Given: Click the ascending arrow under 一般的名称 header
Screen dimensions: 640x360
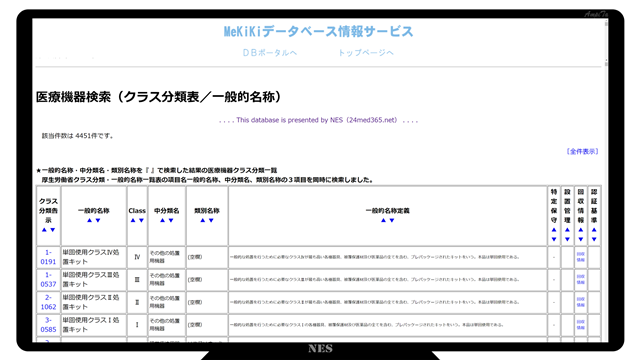Looking at the screenshot, I should [89, 220].
